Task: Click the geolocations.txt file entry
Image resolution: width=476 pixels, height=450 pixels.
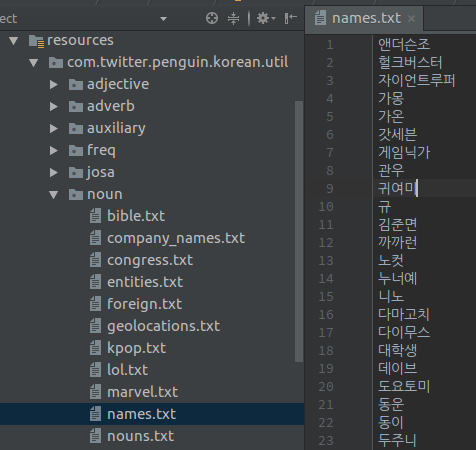Action: click(x=163, y=326)
